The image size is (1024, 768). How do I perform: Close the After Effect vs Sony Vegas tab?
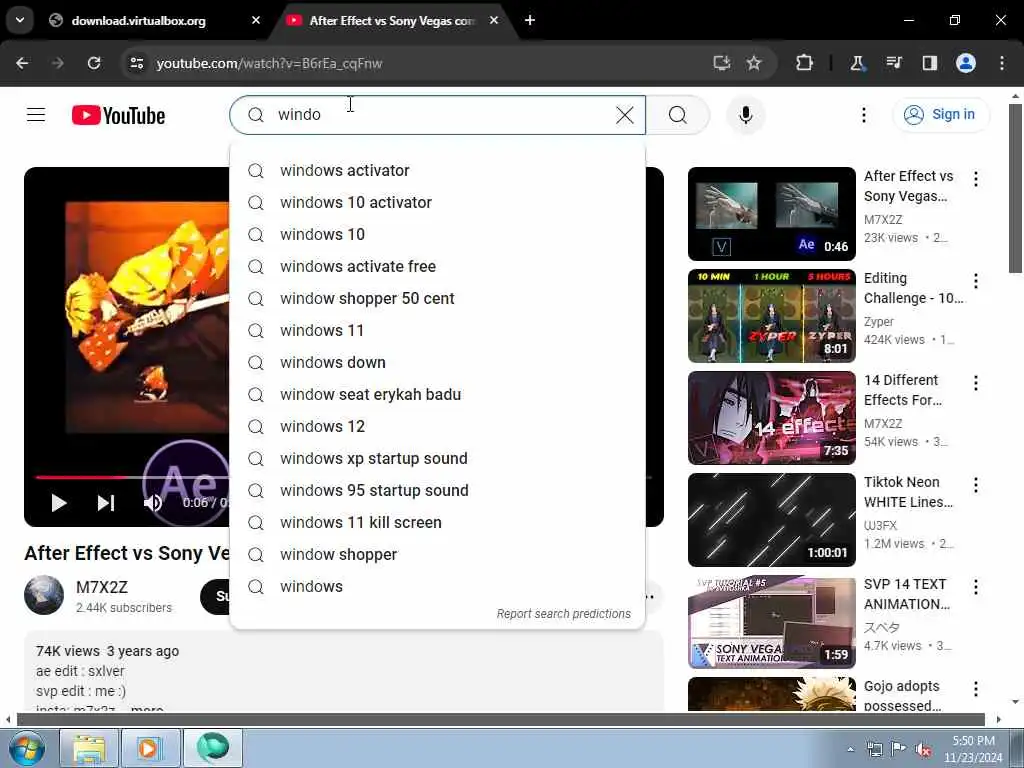[494, 20]
